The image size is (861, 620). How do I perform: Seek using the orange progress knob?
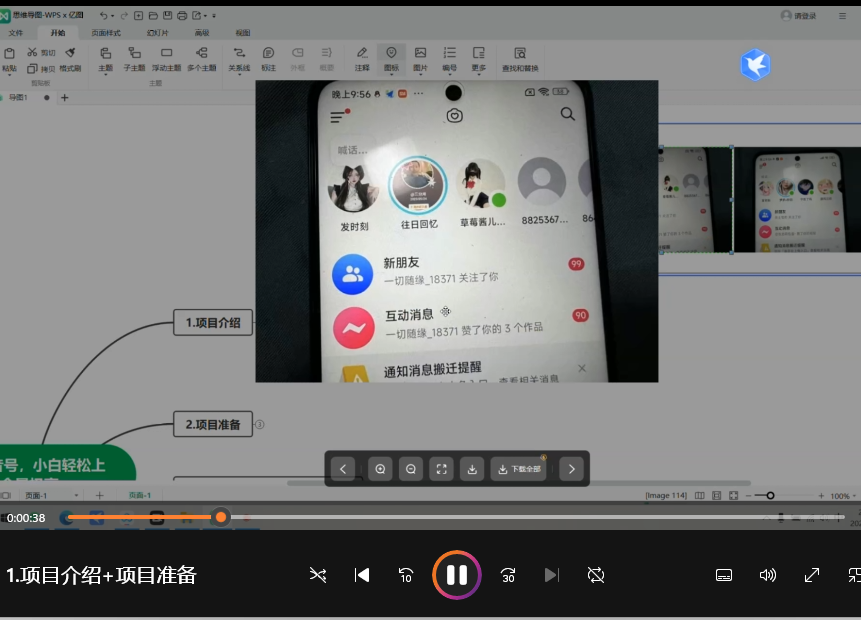[x=221, y=517]
